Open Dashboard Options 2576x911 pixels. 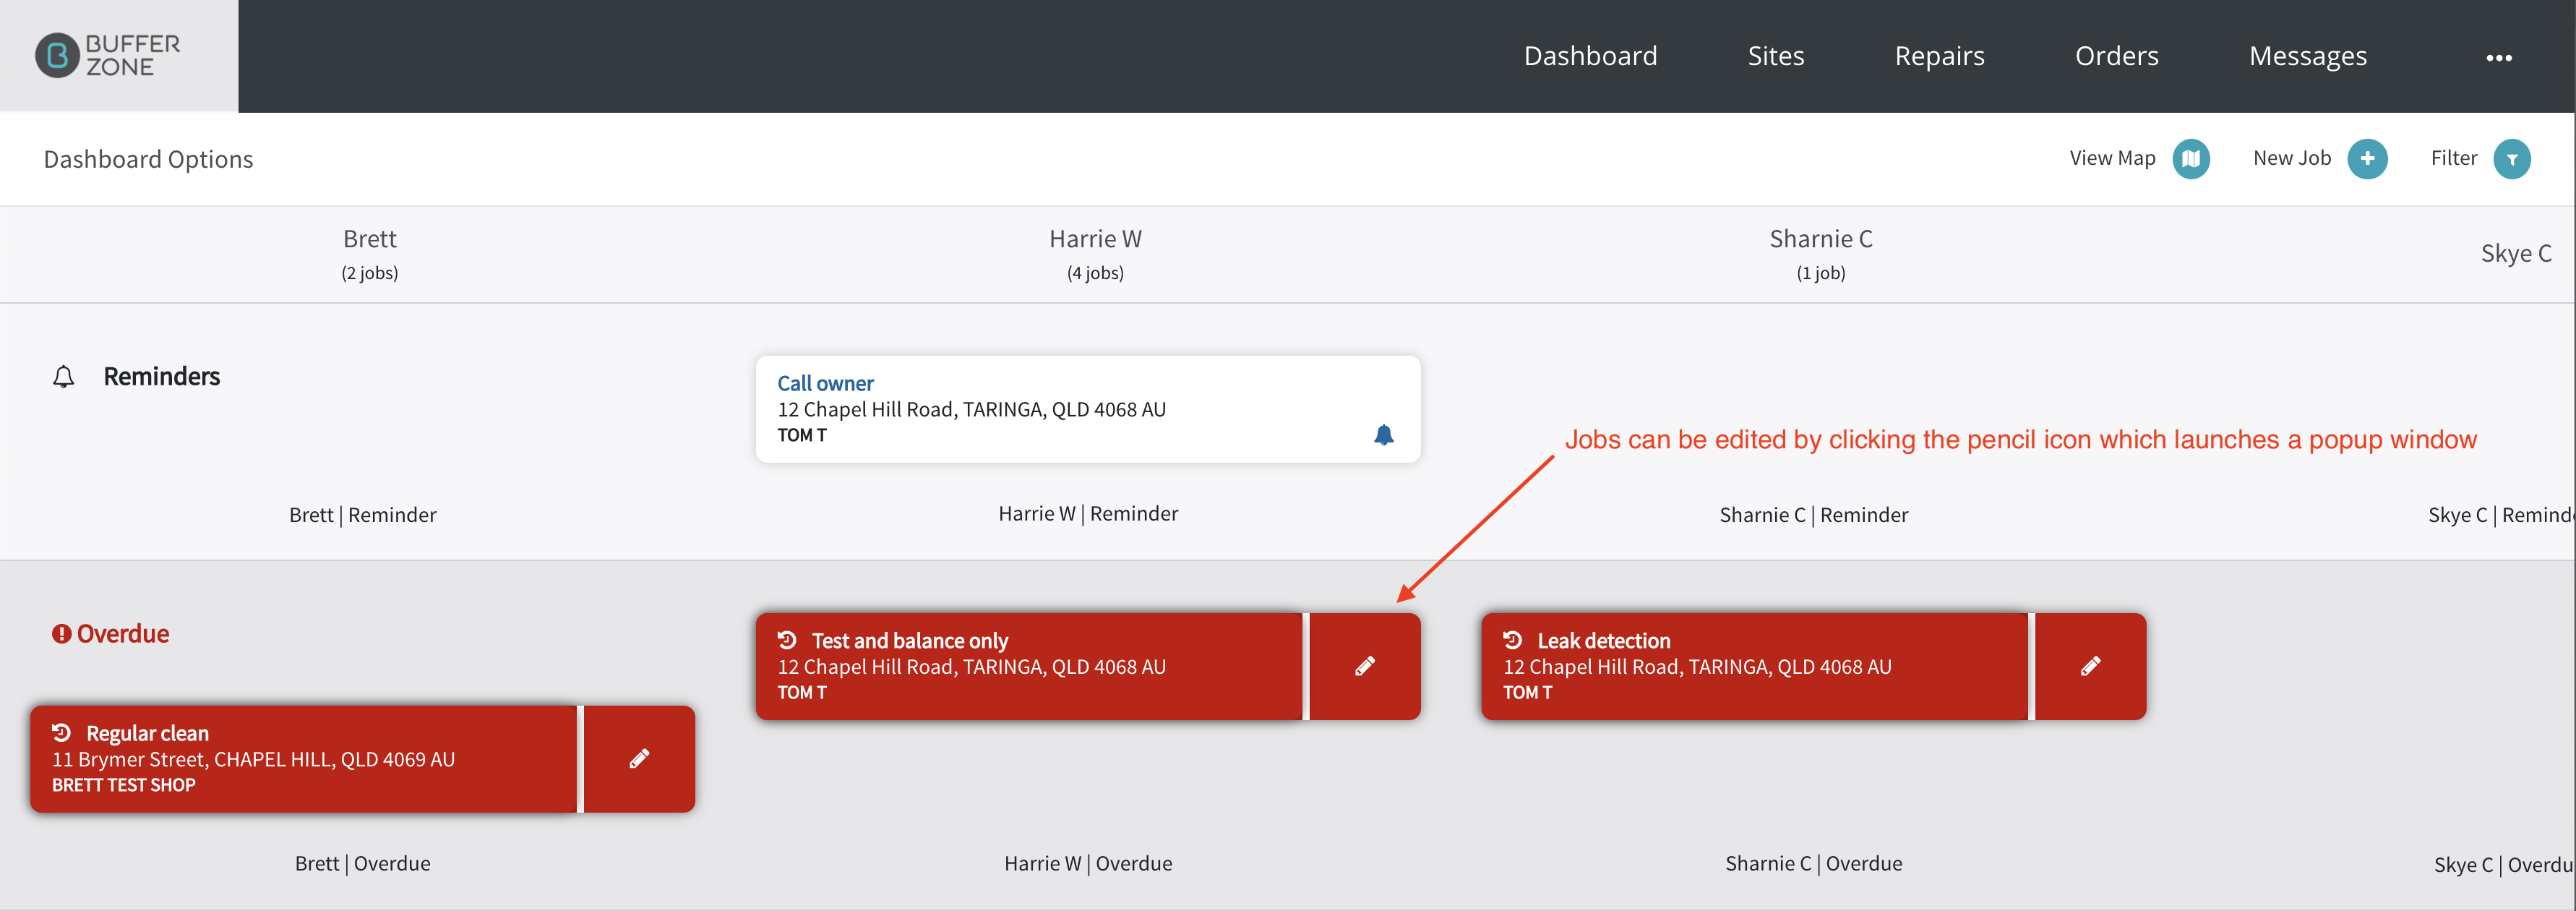click(x=148, y=159)
